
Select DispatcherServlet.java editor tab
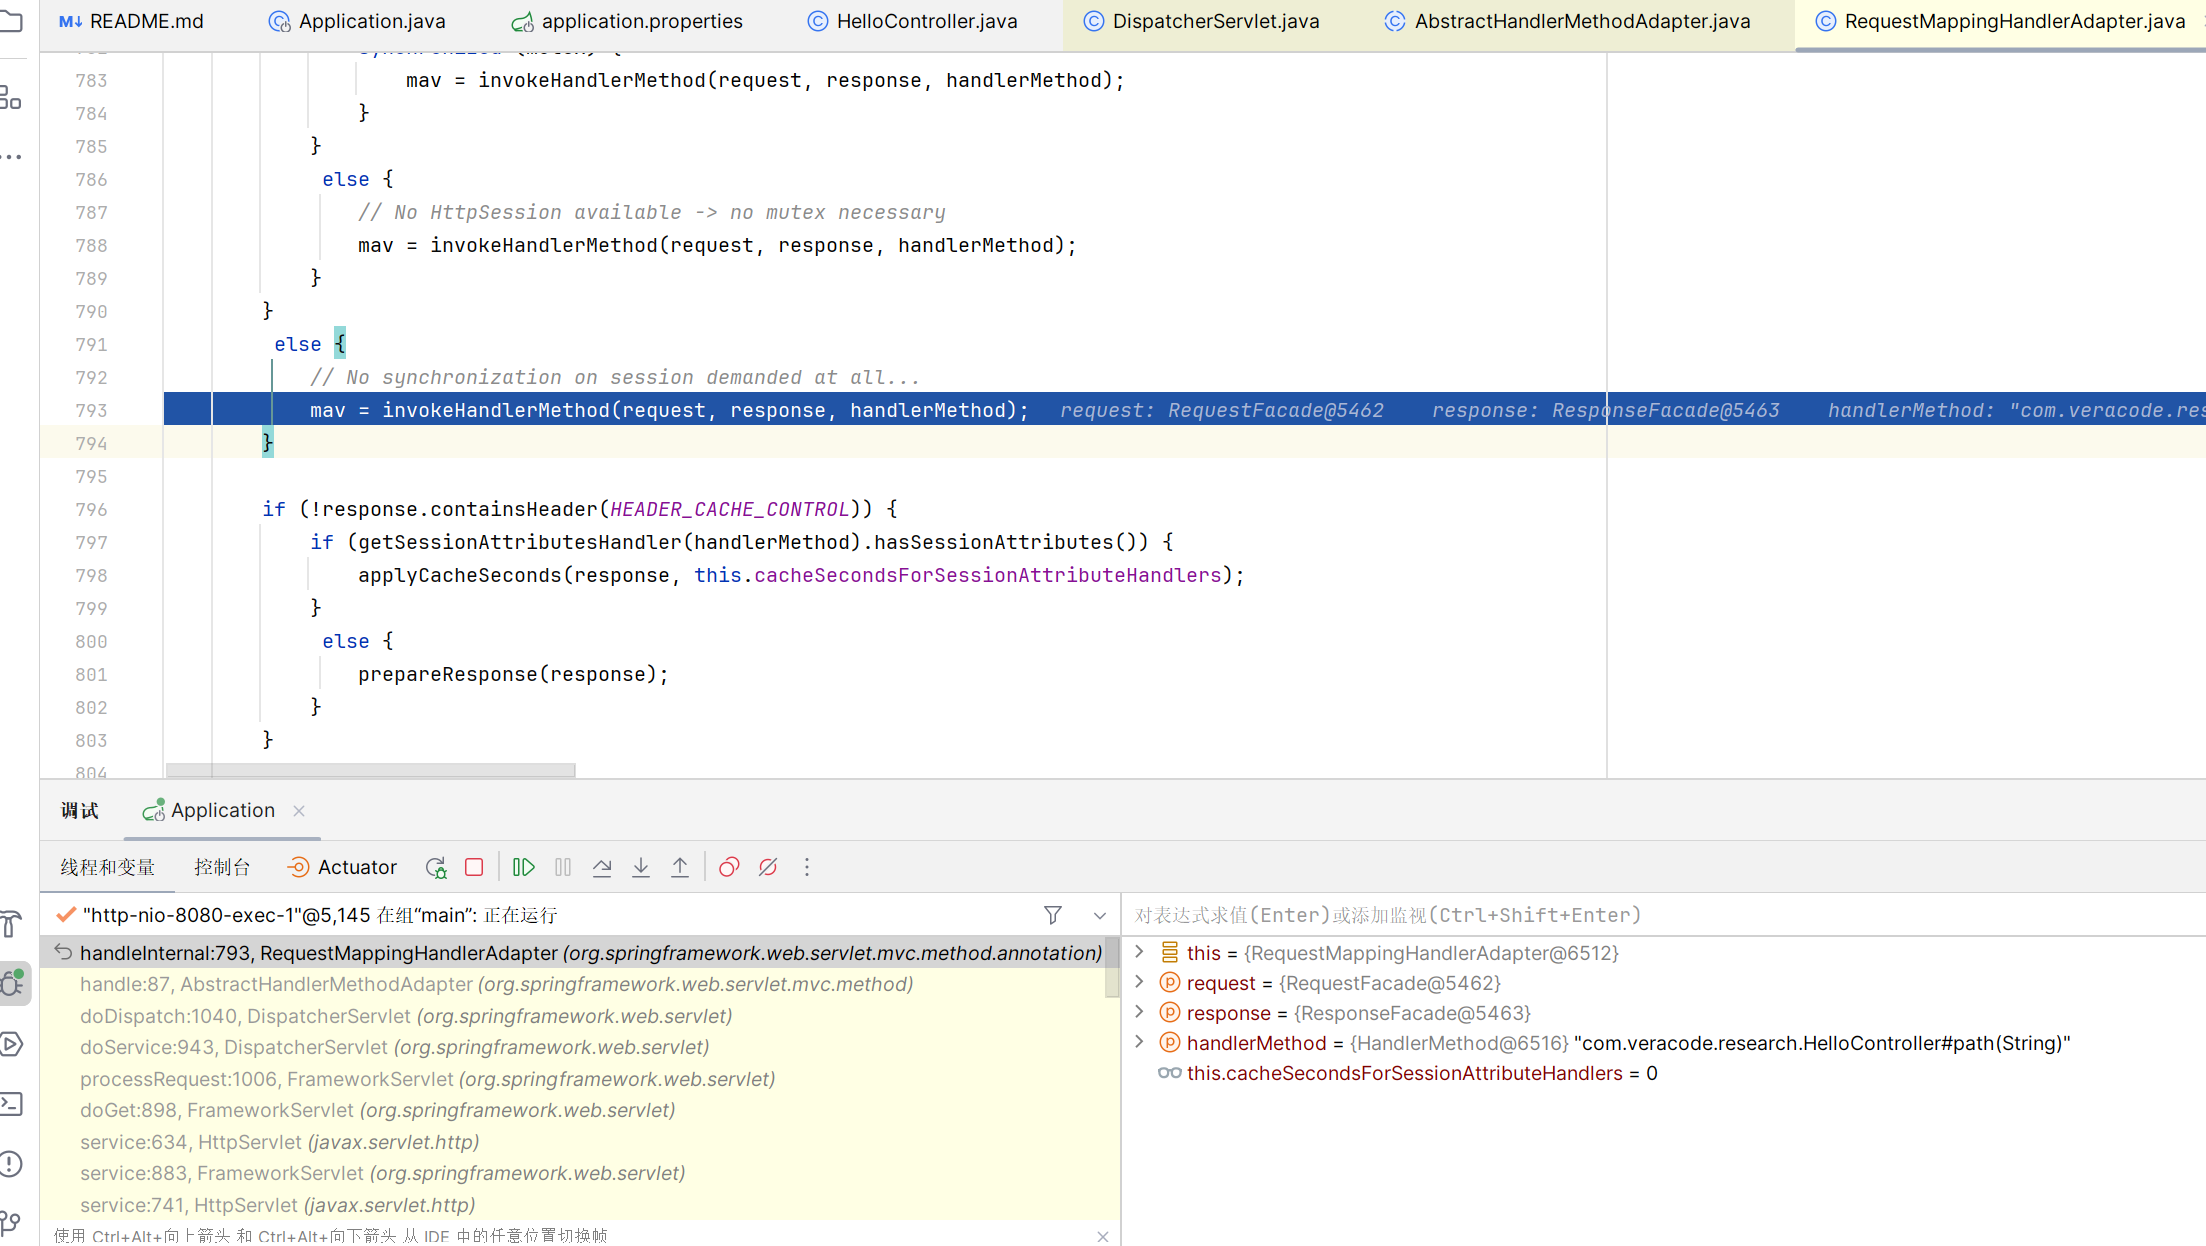pos(1214,21)
